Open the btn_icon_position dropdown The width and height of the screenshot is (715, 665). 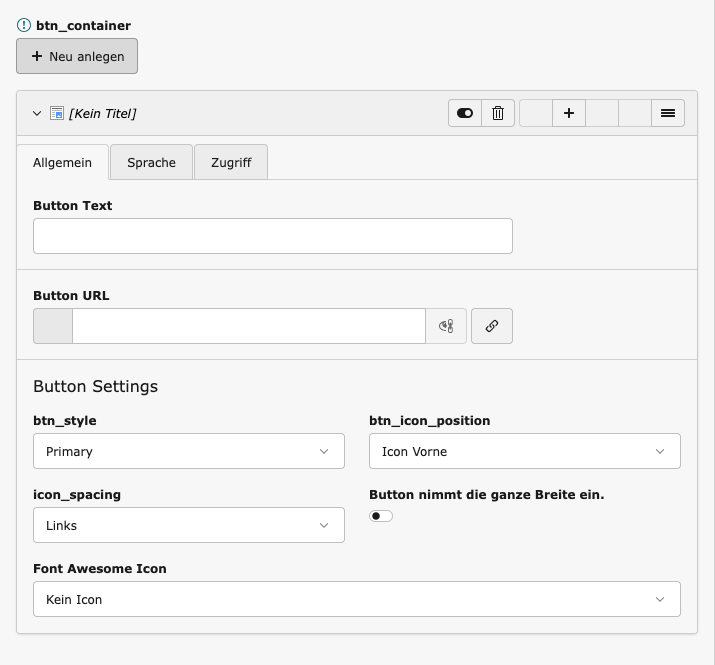coord(524,451)
